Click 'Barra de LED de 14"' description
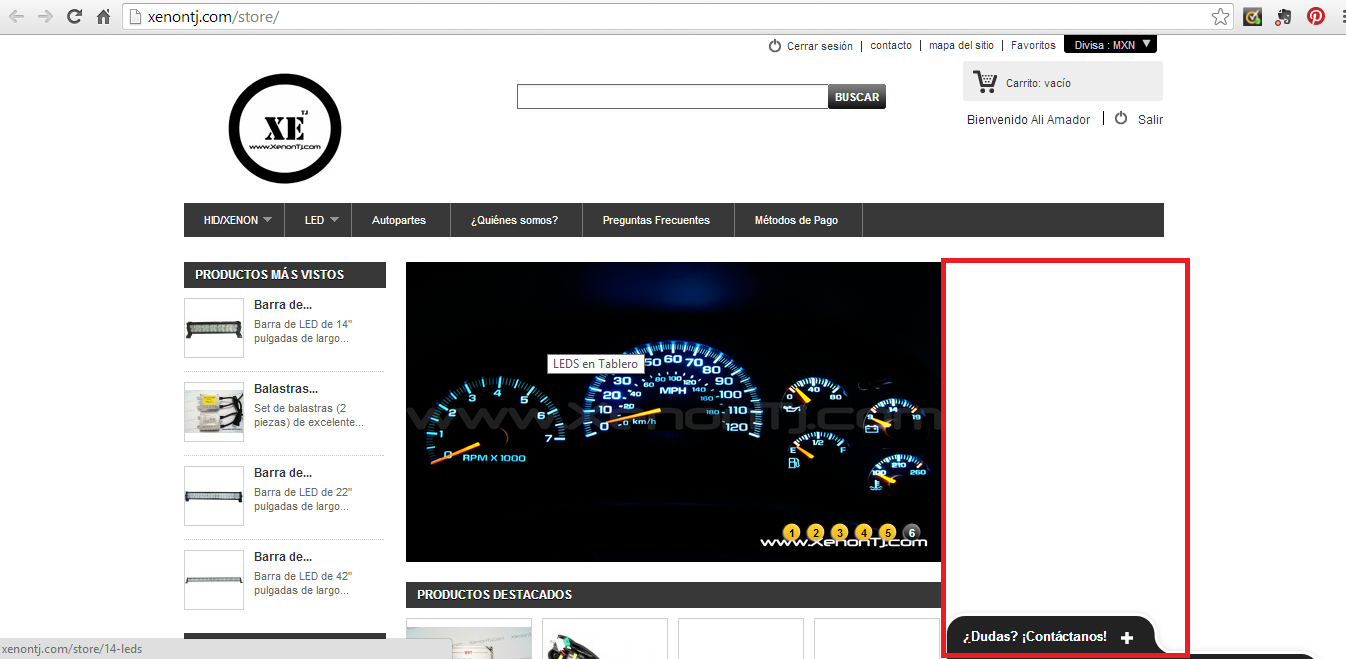1346x659 pixels. 303,331
